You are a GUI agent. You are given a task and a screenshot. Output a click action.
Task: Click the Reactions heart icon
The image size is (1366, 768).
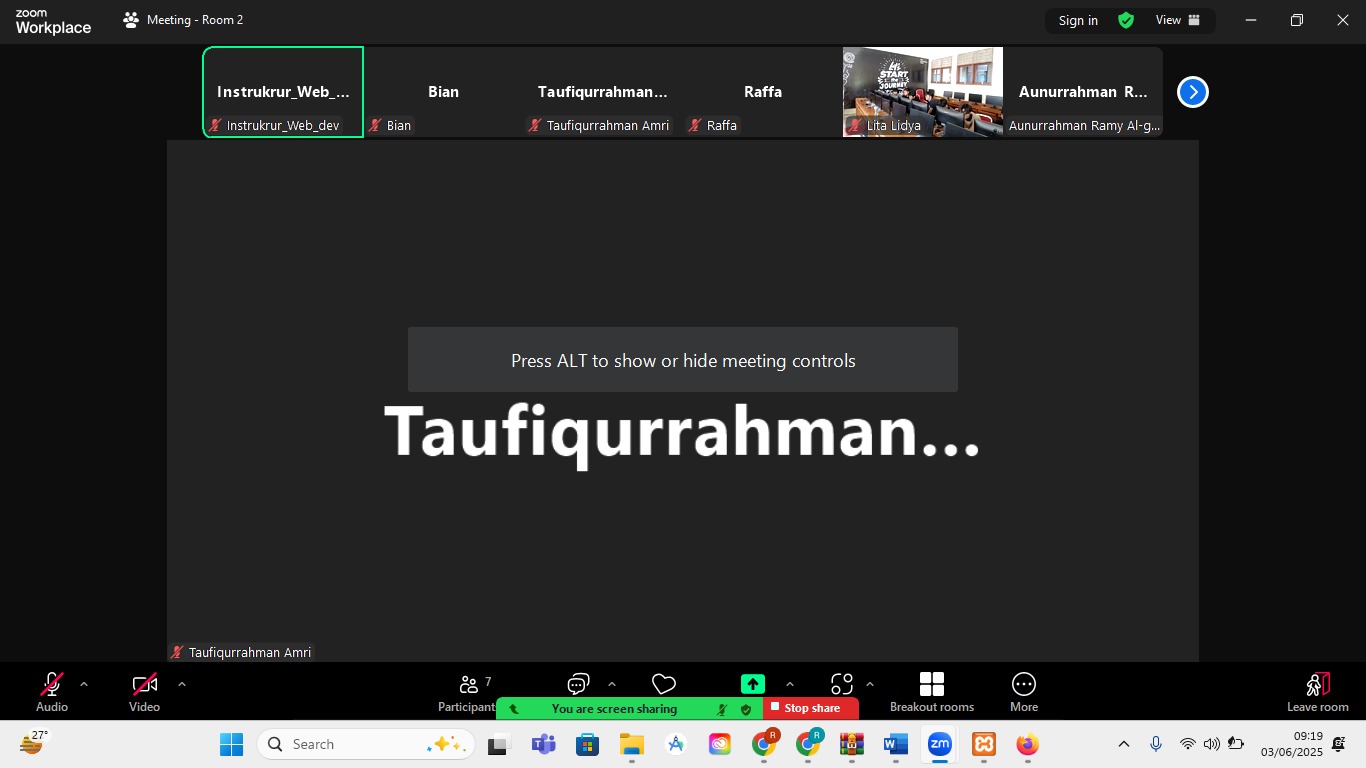pyautogui.click(x=664, y=684)
